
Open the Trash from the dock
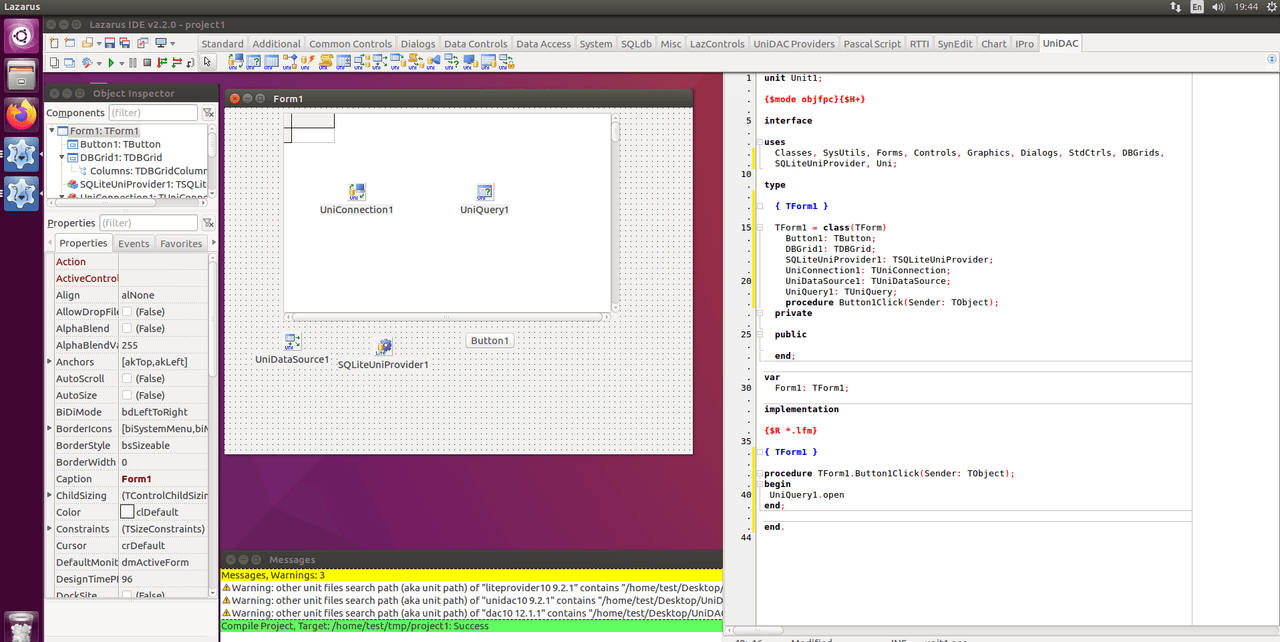[x=21, y=625]
